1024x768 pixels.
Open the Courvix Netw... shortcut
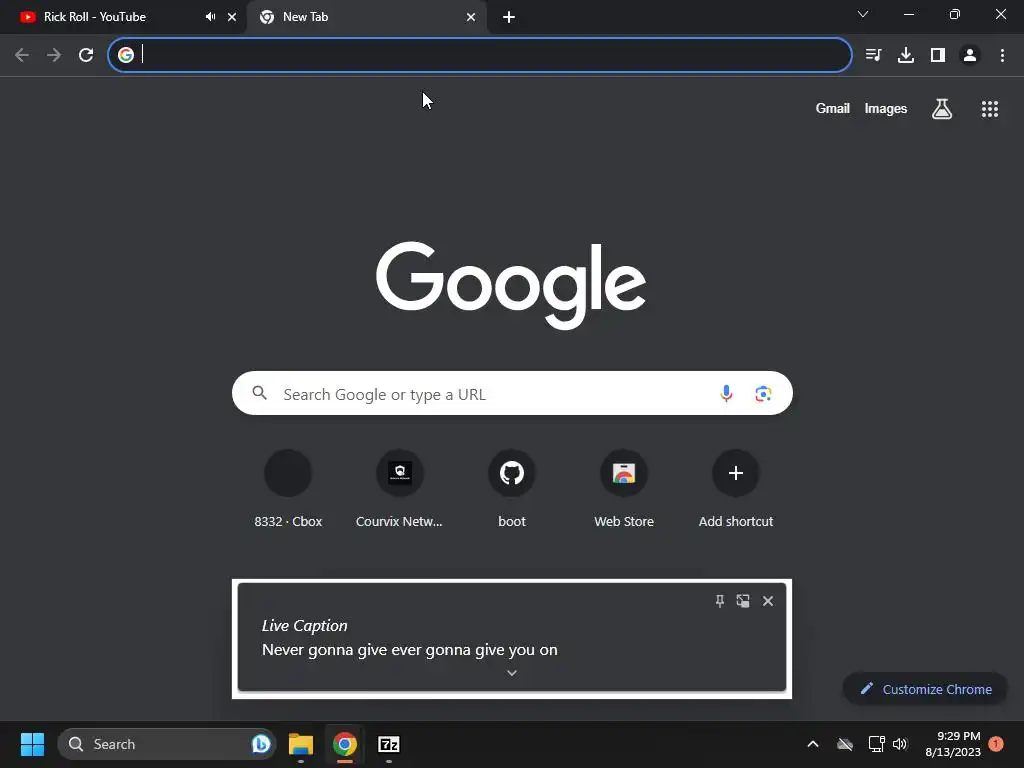(x=400, y=488)
